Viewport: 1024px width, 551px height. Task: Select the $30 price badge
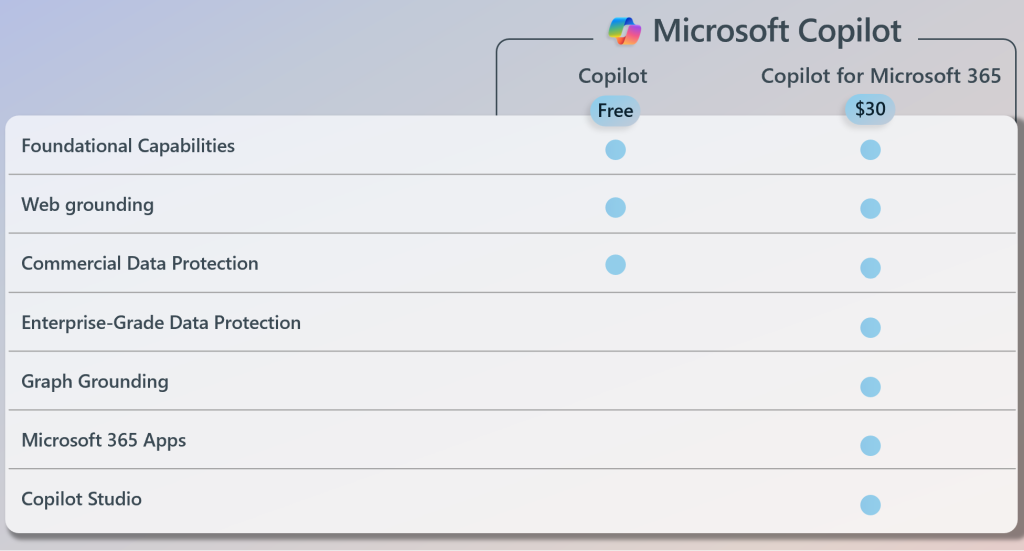(870, 109)
